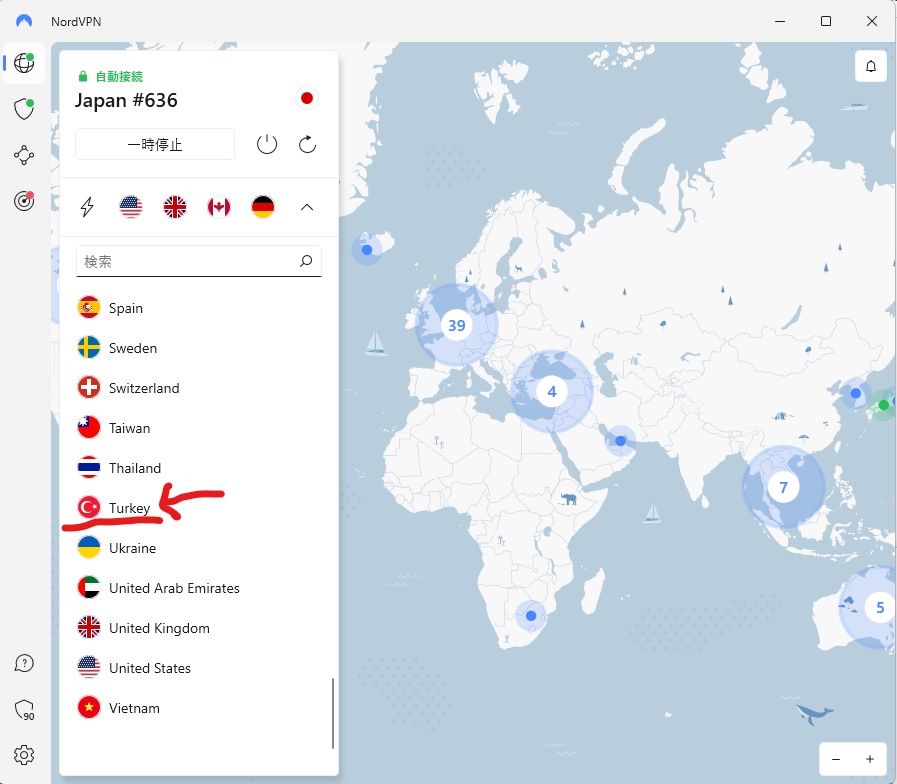The width and height of the screenshot is (897, 784).
Task: Click the notification bell icon
Action: tap(870, 66)
